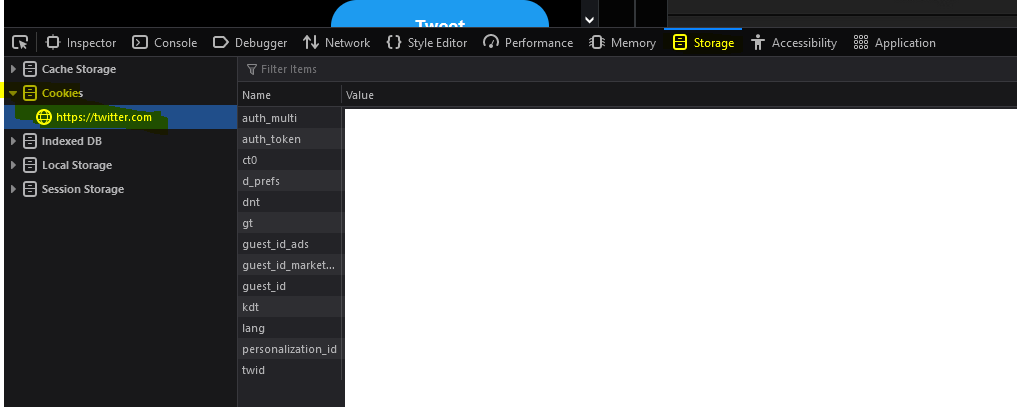Expand the Cache Storage tree node
Image resolution: width=1017 pixels, height=407 pixels.
pyautogui.click(x=13, y=69)
